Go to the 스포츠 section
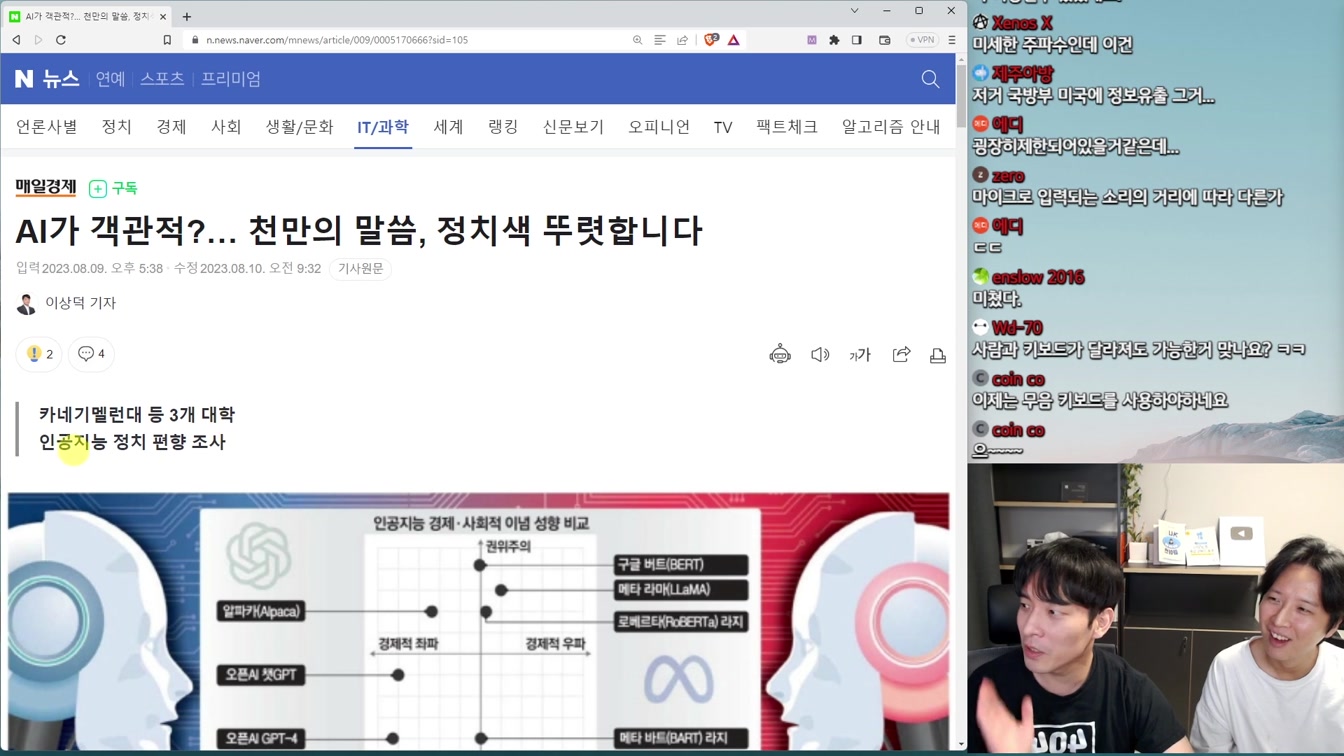This screenshot has height=756, width=1344. [162, 78]
